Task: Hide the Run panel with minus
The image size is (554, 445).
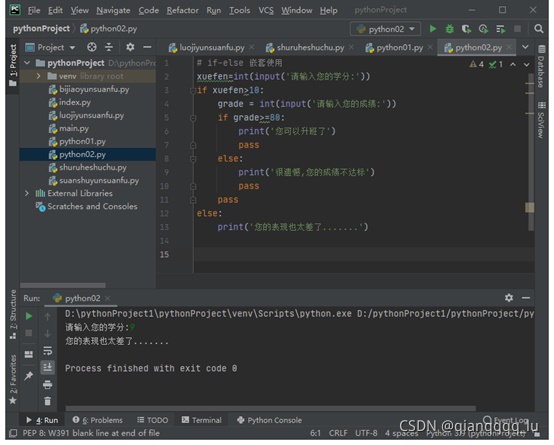Action: [x=526, y=298]
